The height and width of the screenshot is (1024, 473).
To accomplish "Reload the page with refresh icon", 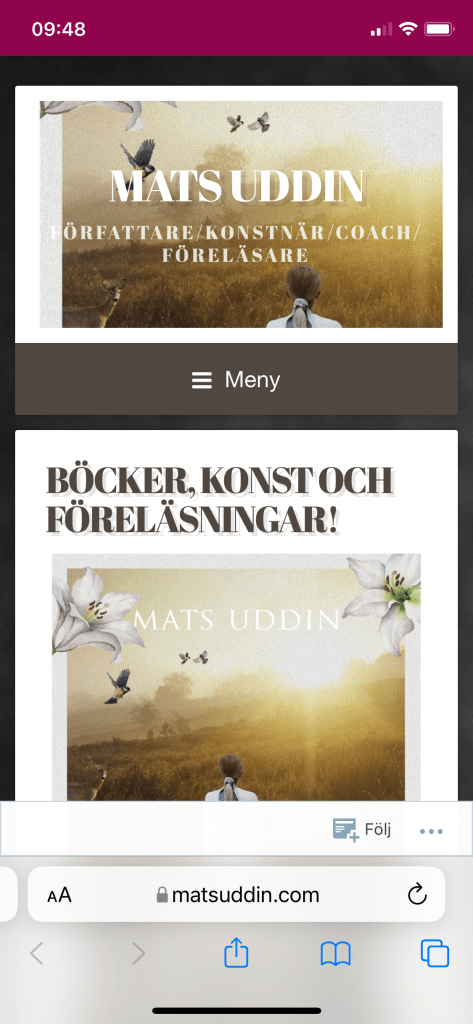I will coord(417,894).
